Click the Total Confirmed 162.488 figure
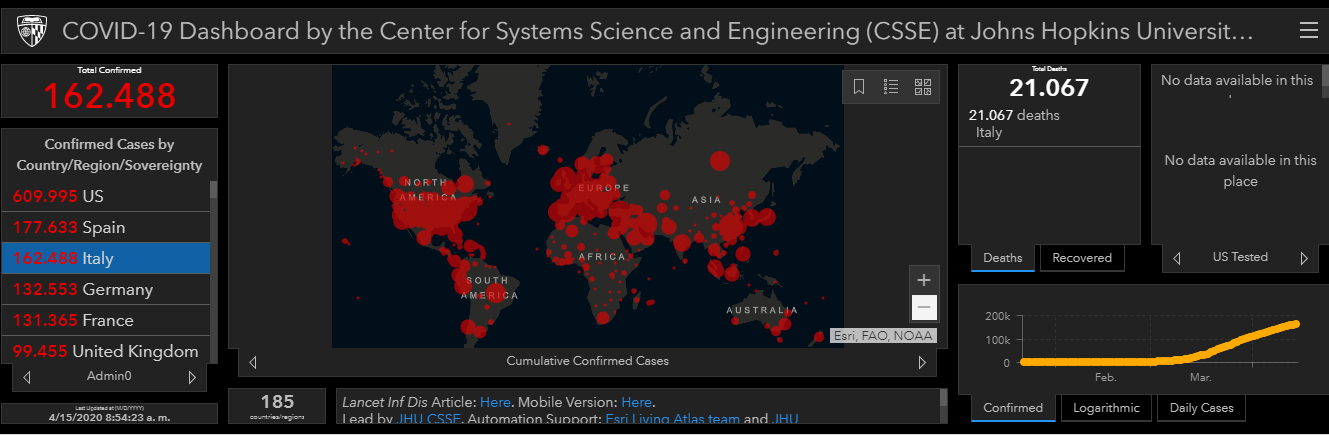This screenshot has height=437, width=1329. pos(110,96)
